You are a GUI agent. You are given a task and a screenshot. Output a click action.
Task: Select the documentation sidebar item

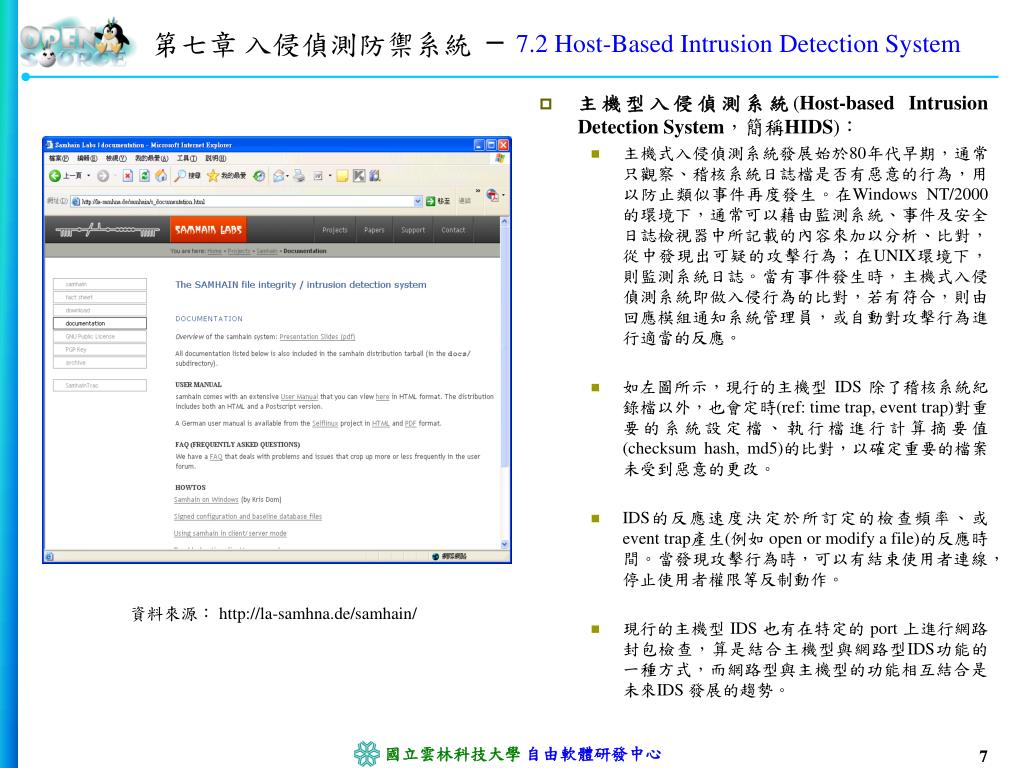click(x=100, y=323)
